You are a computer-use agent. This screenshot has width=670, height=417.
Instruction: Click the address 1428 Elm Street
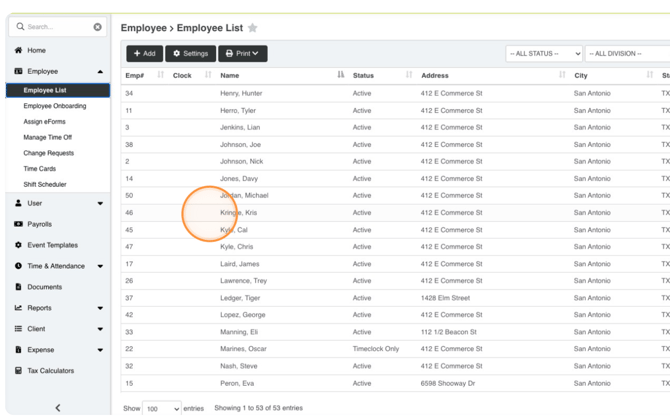[445, 298]
